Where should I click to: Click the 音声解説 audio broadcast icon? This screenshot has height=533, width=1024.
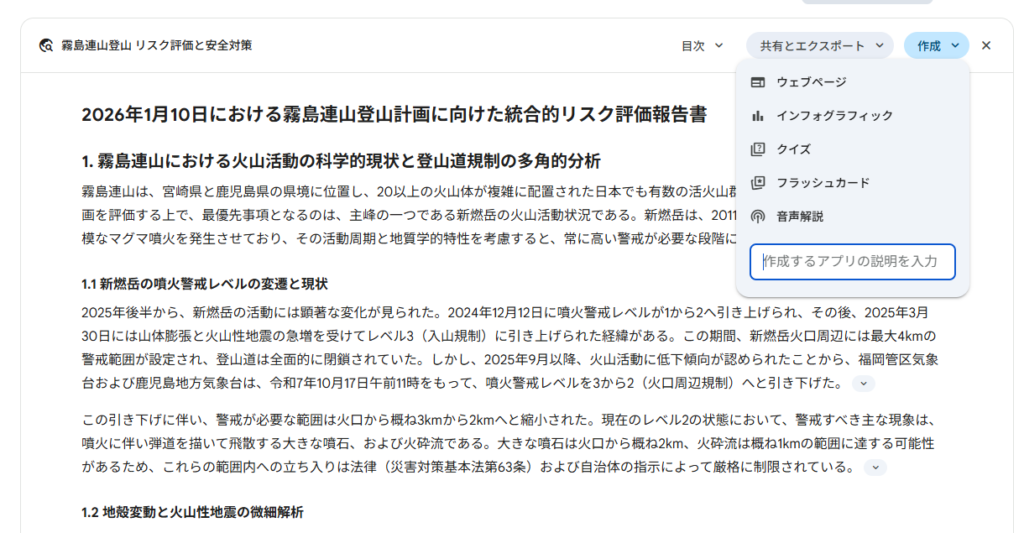pos(758,216)
